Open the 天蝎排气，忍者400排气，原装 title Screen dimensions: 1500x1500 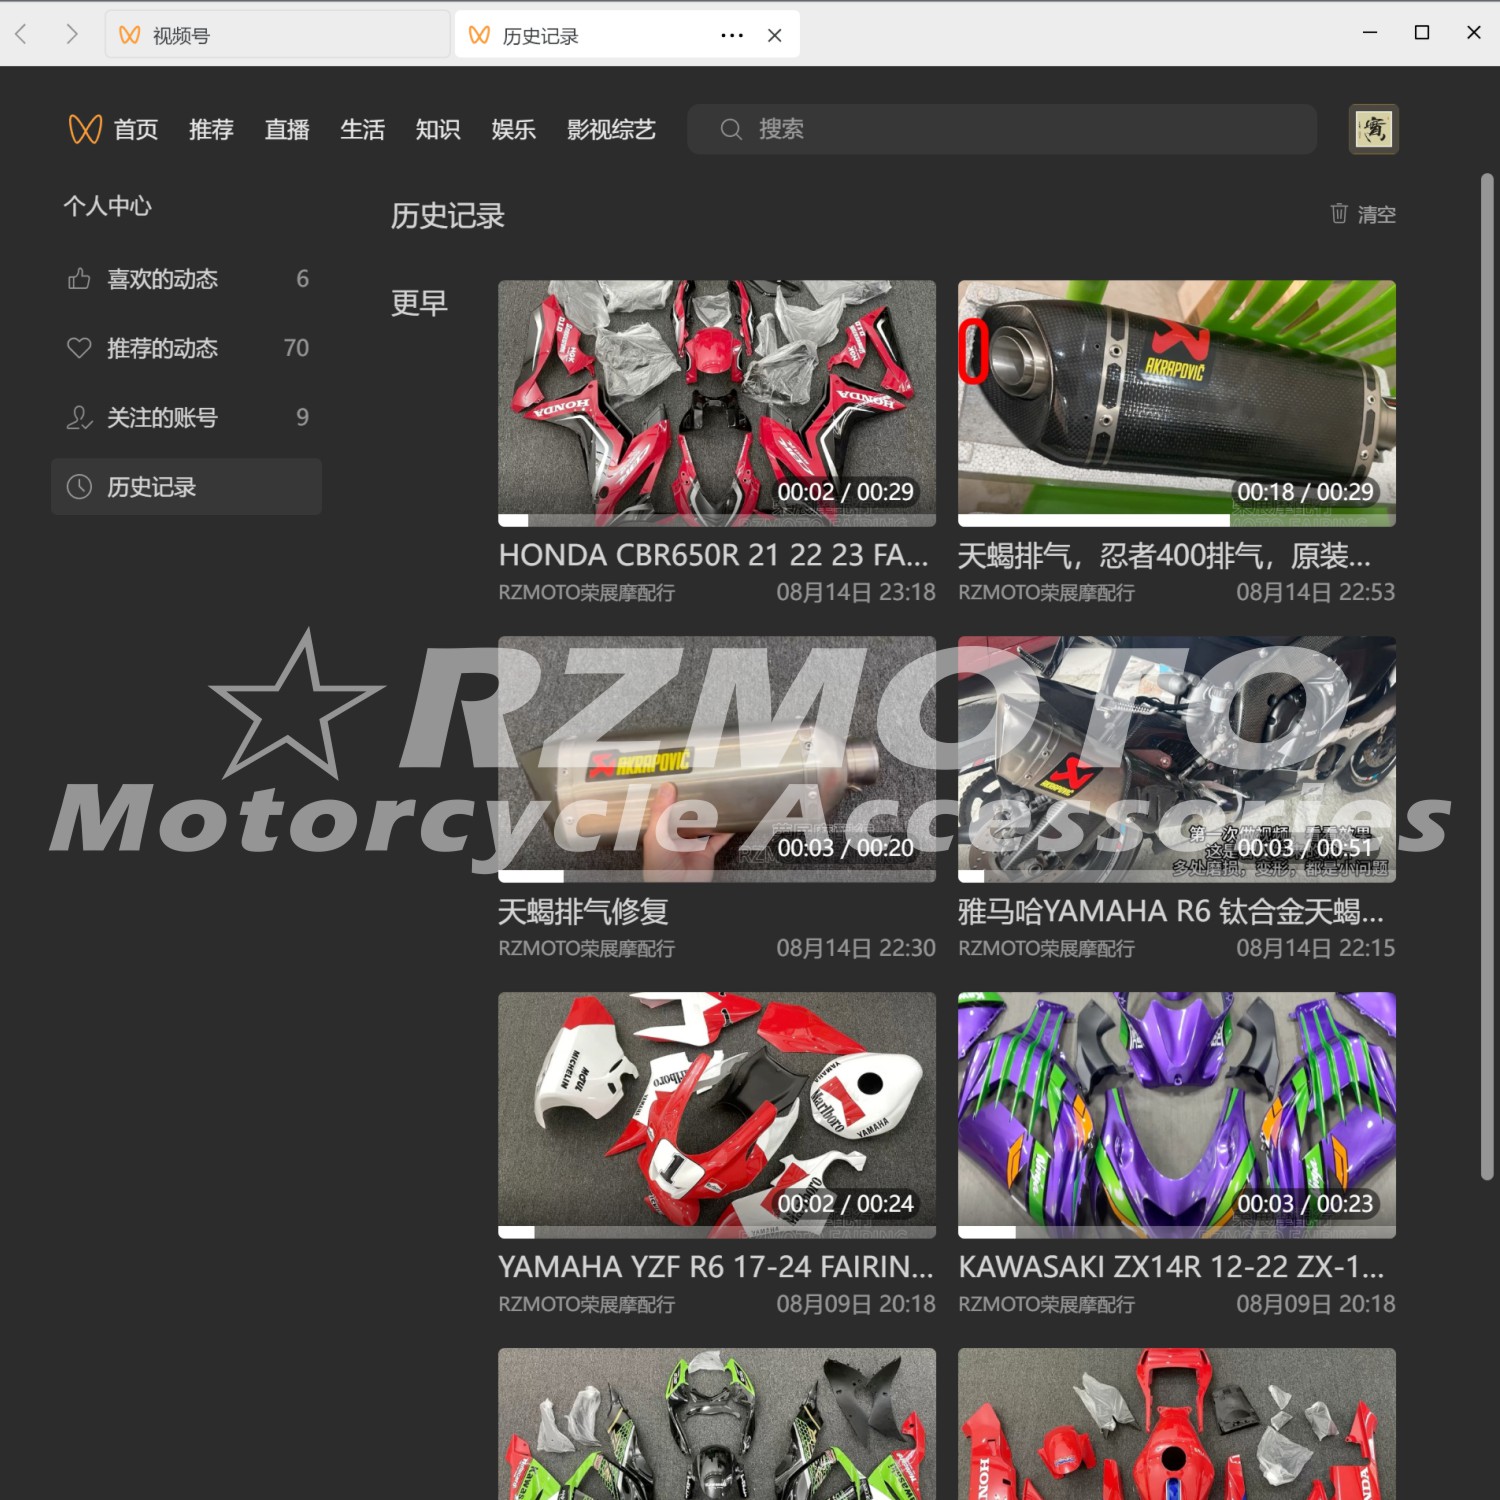coord(1165,555)
